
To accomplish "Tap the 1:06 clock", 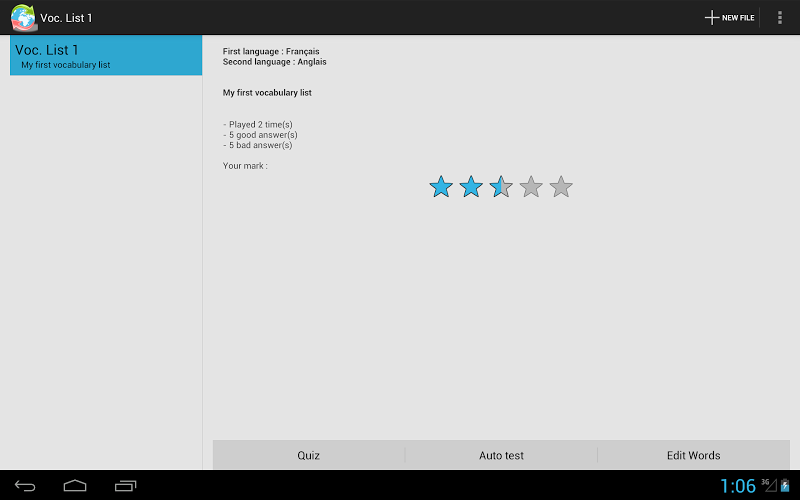I will point(738,486).
